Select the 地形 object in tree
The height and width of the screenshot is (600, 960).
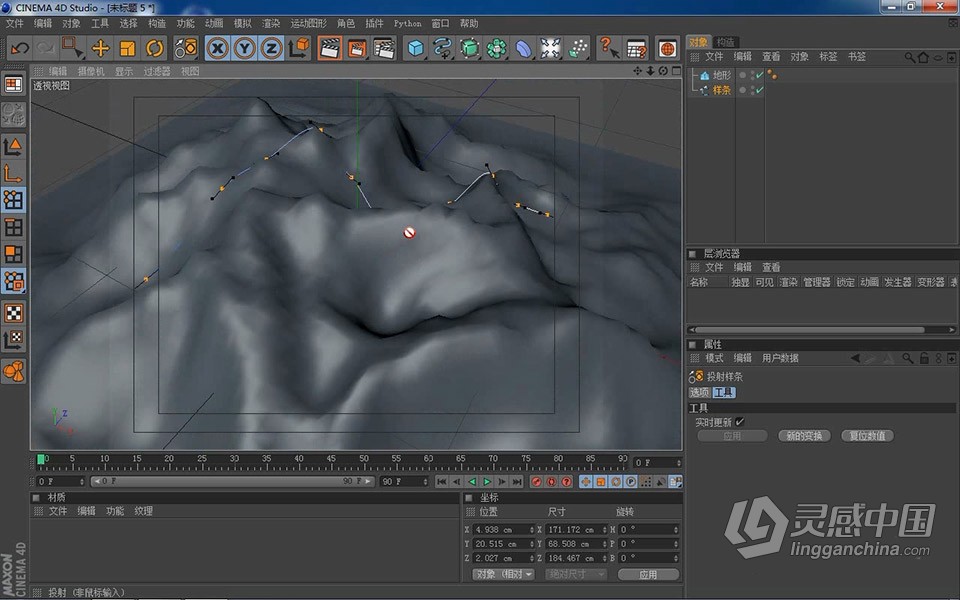click(x=721, y=75)
